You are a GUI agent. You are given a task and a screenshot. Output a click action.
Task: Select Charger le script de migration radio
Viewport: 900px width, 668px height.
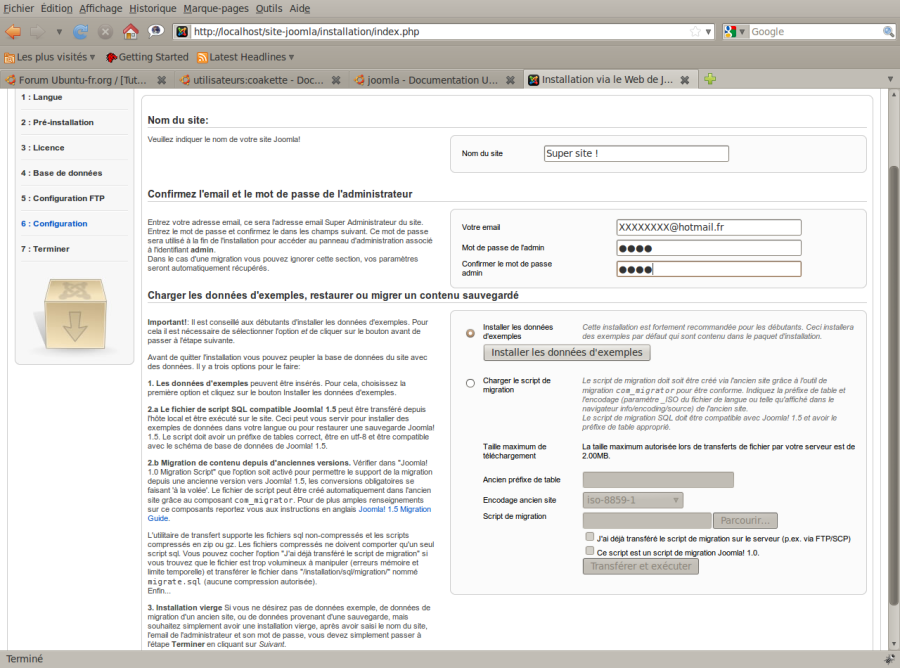[470, 383]
